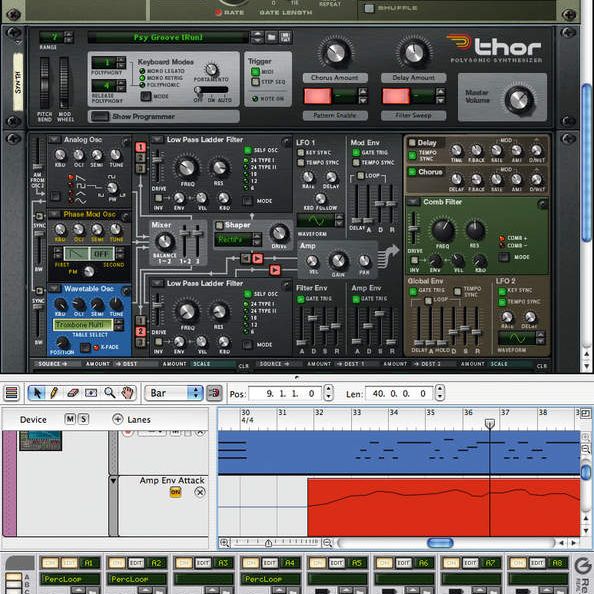Click the Master Volume knob

pos(519,100)
